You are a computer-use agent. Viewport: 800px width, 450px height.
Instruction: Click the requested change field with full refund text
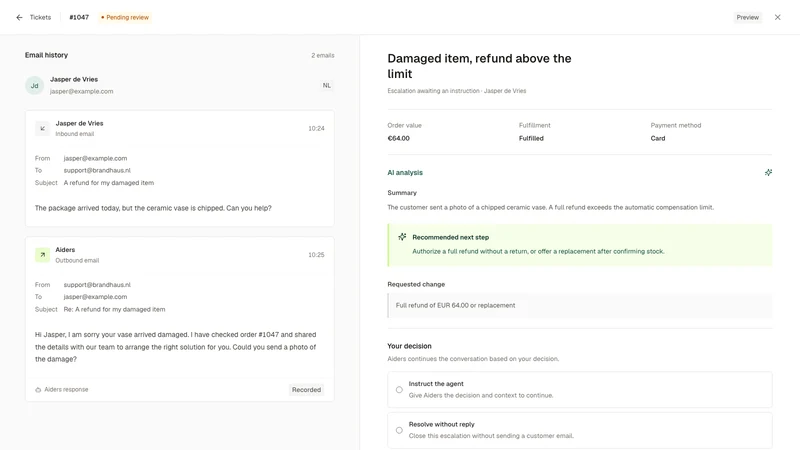click(580, 306)
